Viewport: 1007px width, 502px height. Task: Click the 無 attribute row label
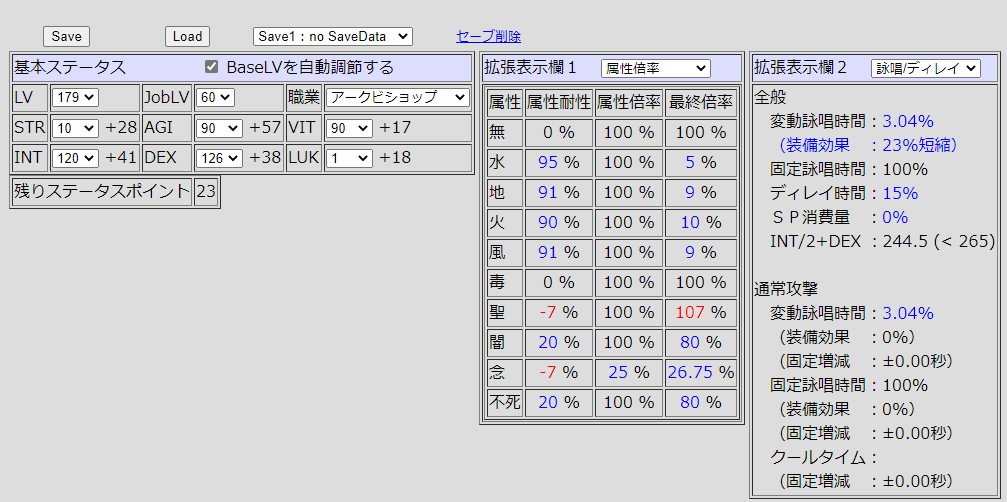(x=496, y=133)
